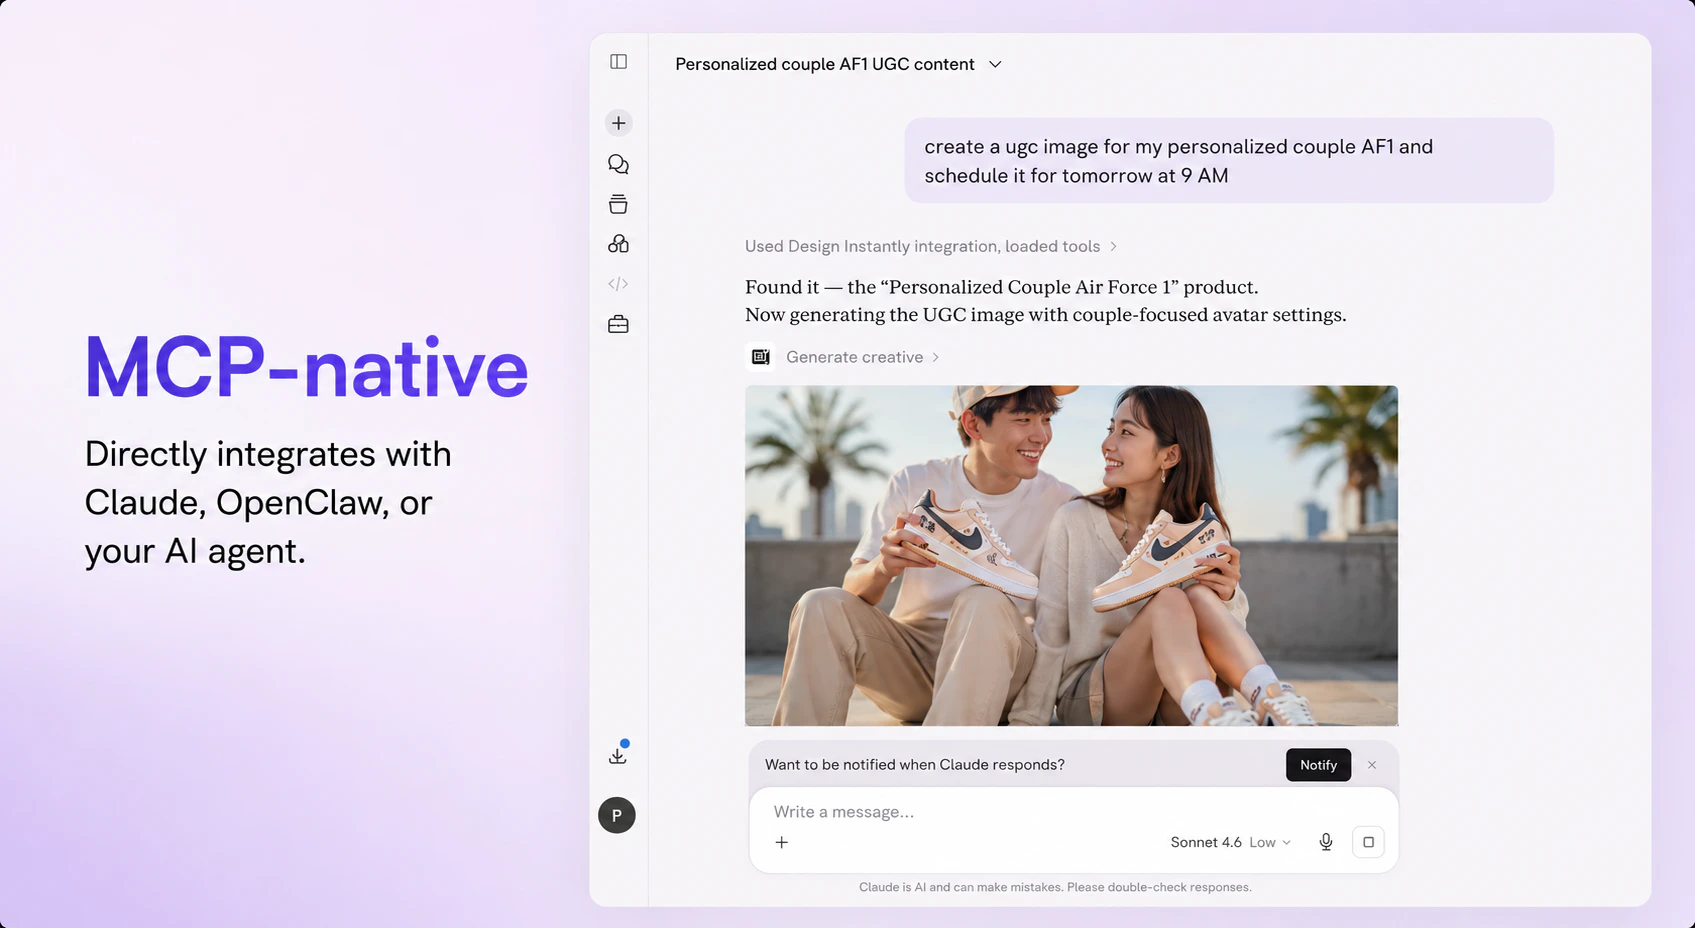1695x928 pixels.
Task: Toggle the sidebar panel icon
Action: pyautogui.click(x=618, y=62)
